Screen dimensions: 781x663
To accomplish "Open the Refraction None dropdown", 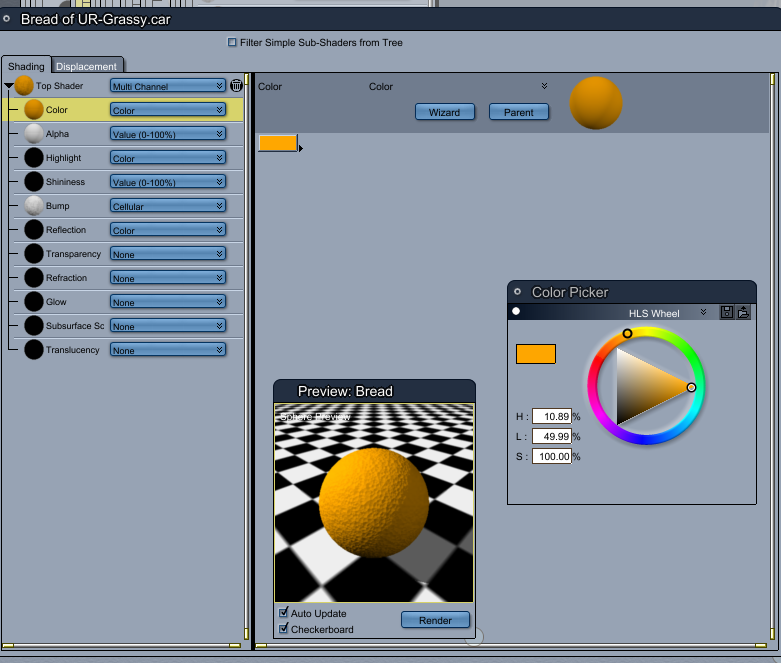I will click(x=168, y=277).
